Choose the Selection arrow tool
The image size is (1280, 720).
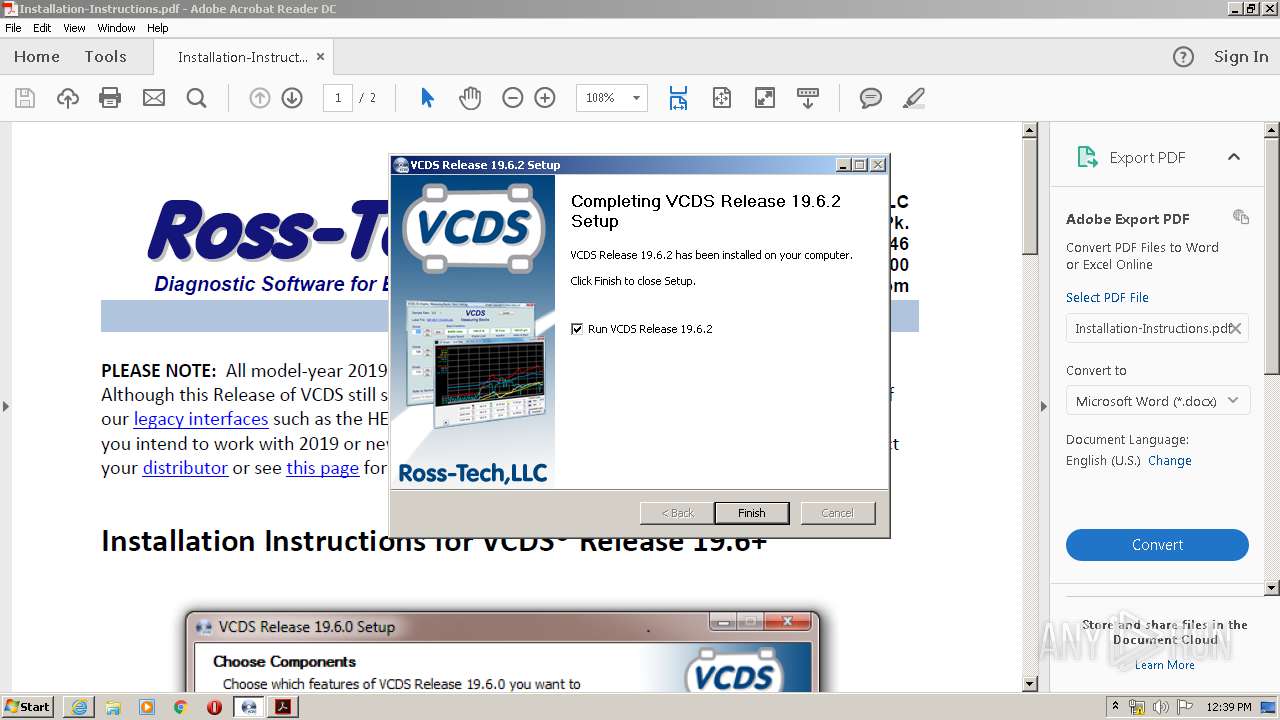[x=427, y=98]
